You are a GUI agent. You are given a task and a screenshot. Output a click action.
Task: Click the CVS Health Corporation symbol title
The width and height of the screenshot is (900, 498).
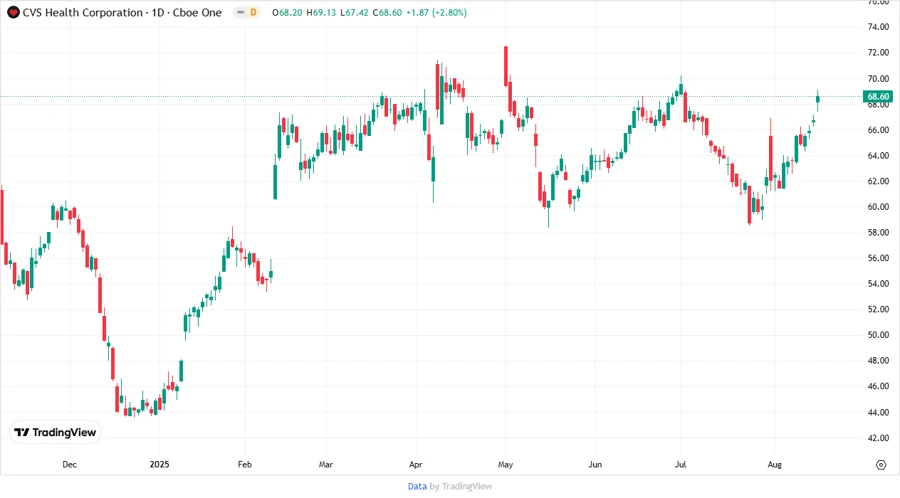pos(122,13)
